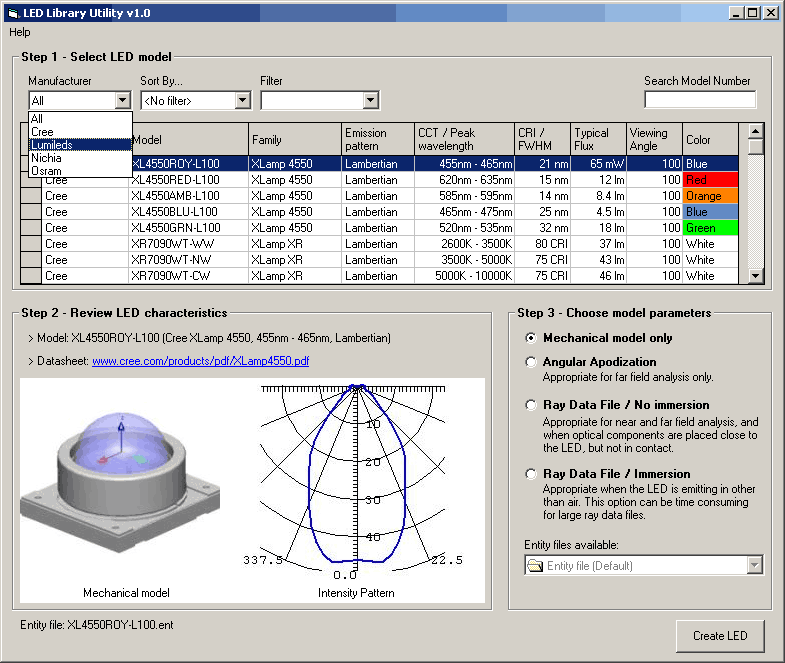Click the CCT / Peak wavelength header
The width and height of the screenshot is (785, 663).
point(464,140)
